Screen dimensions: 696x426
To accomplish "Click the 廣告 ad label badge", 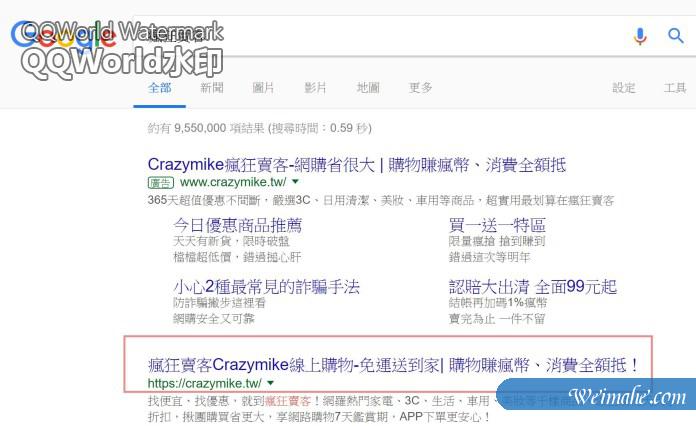I will pos(161,182).
